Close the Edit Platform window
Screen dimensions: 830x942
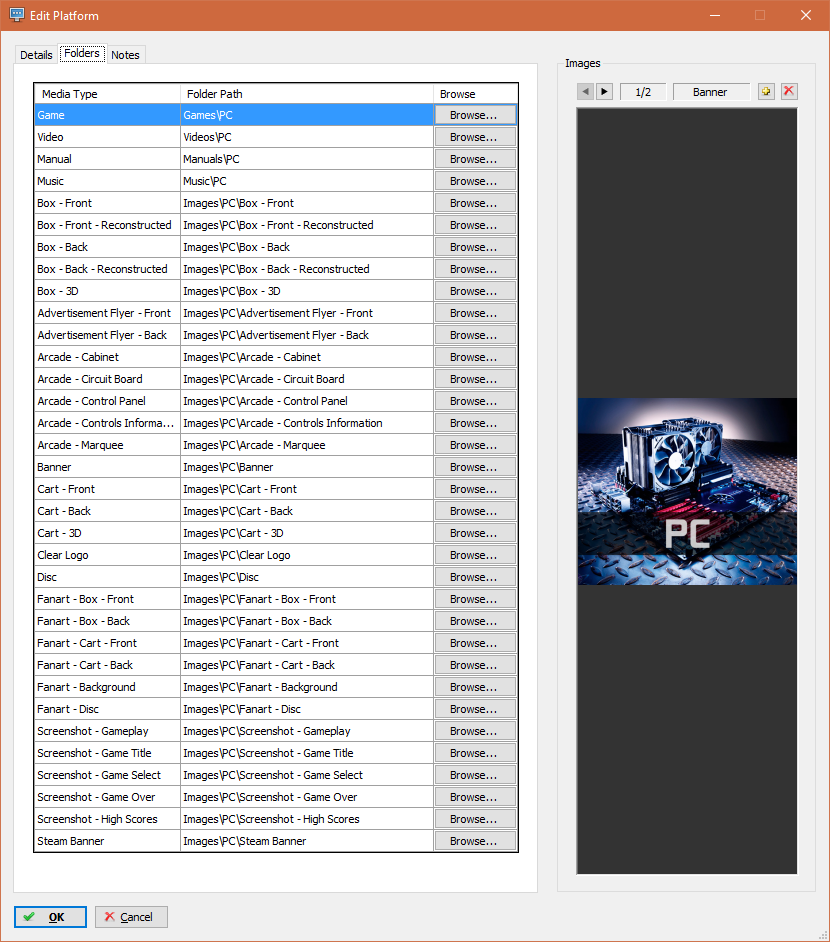pos(806,15)
